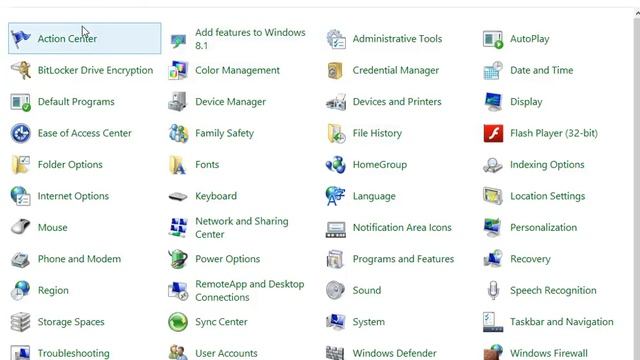Screen dimensions: 640x360
Task: Click the Windows Defender text link
Action: pyautogui.click(x=395, y=353)
